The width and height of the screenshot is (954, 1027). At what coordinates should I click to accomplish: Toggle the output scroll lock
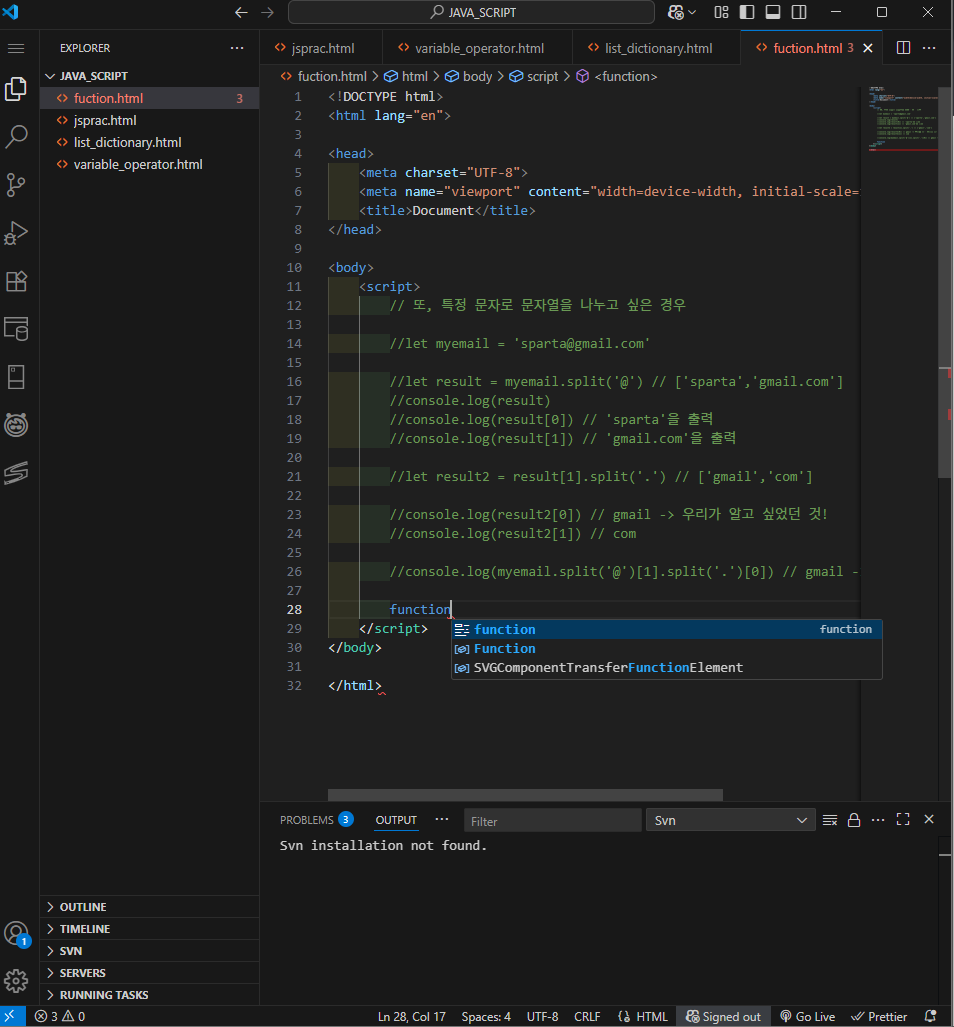854,820
